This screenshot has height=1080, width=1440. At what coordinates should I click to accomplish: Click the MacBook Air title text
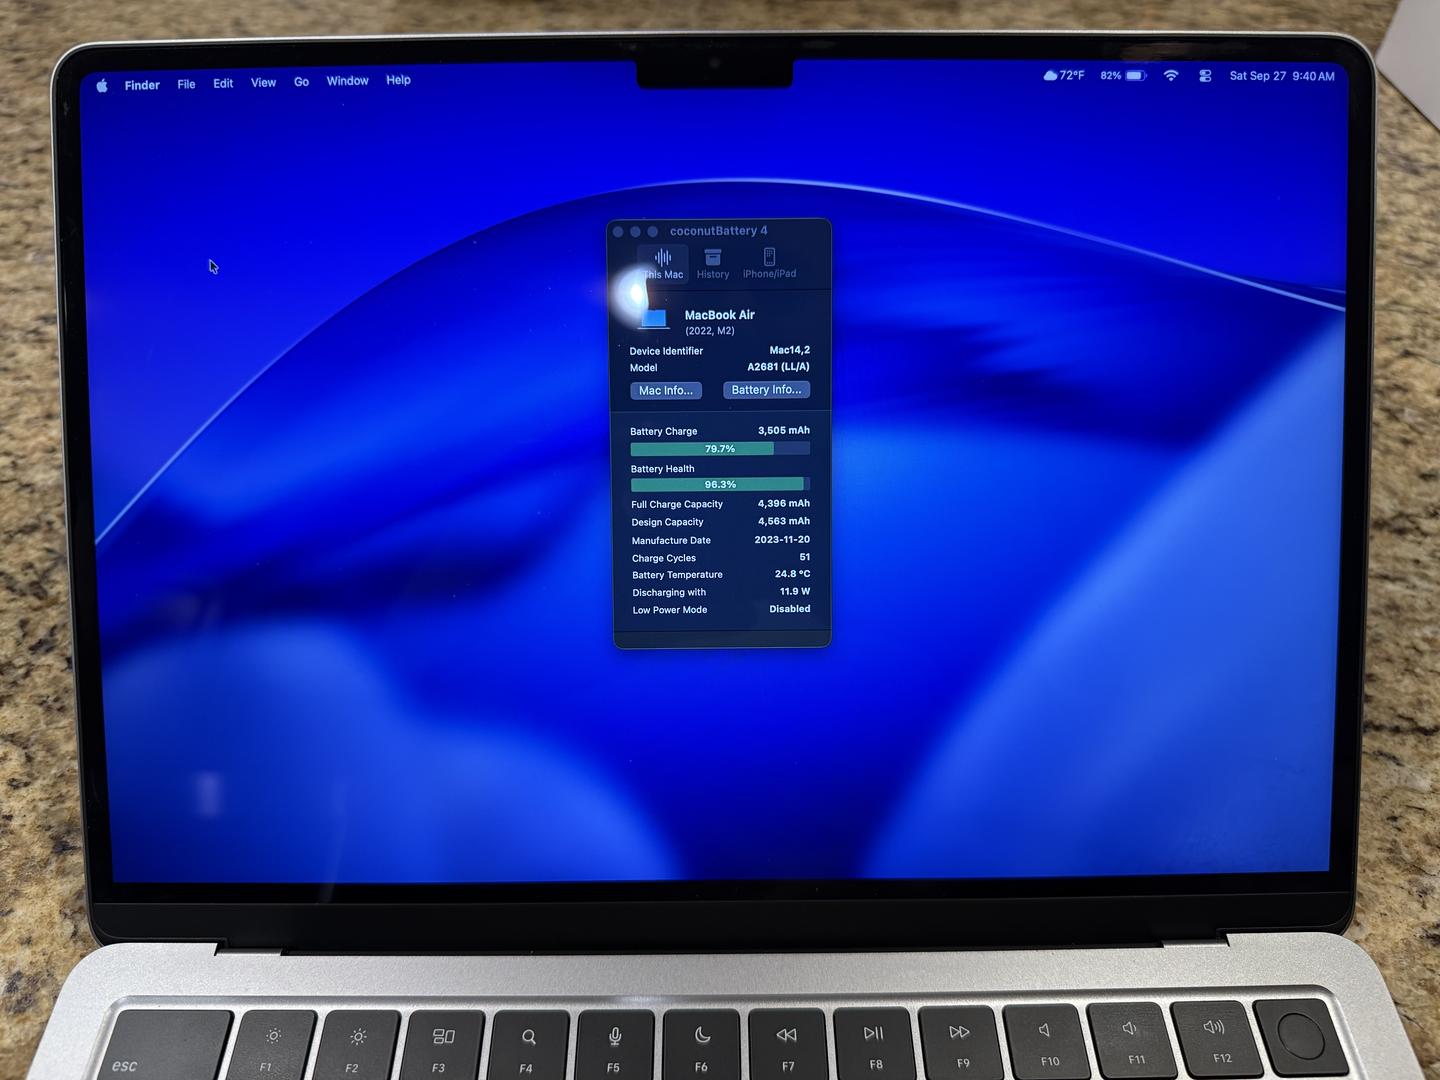tap(719, 315)
